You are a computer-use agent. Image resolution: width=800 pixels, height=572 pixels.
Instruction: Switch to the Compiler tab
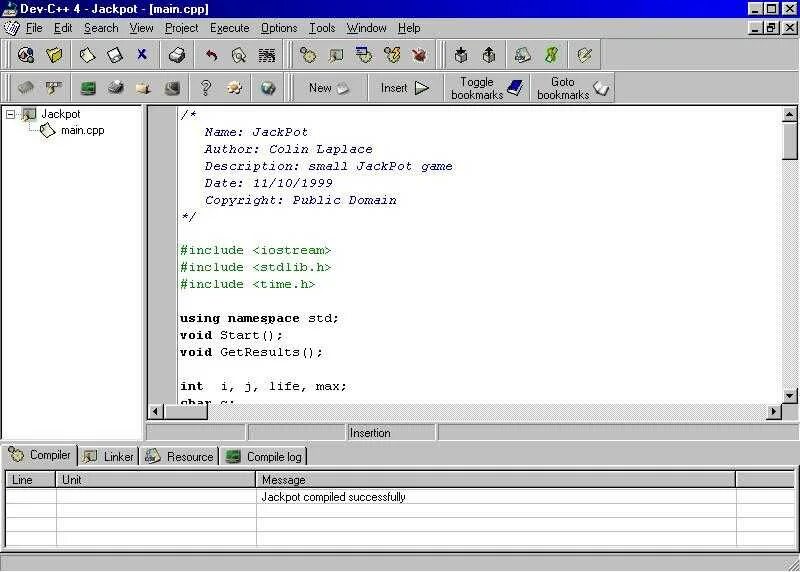[x=40, y=455]
